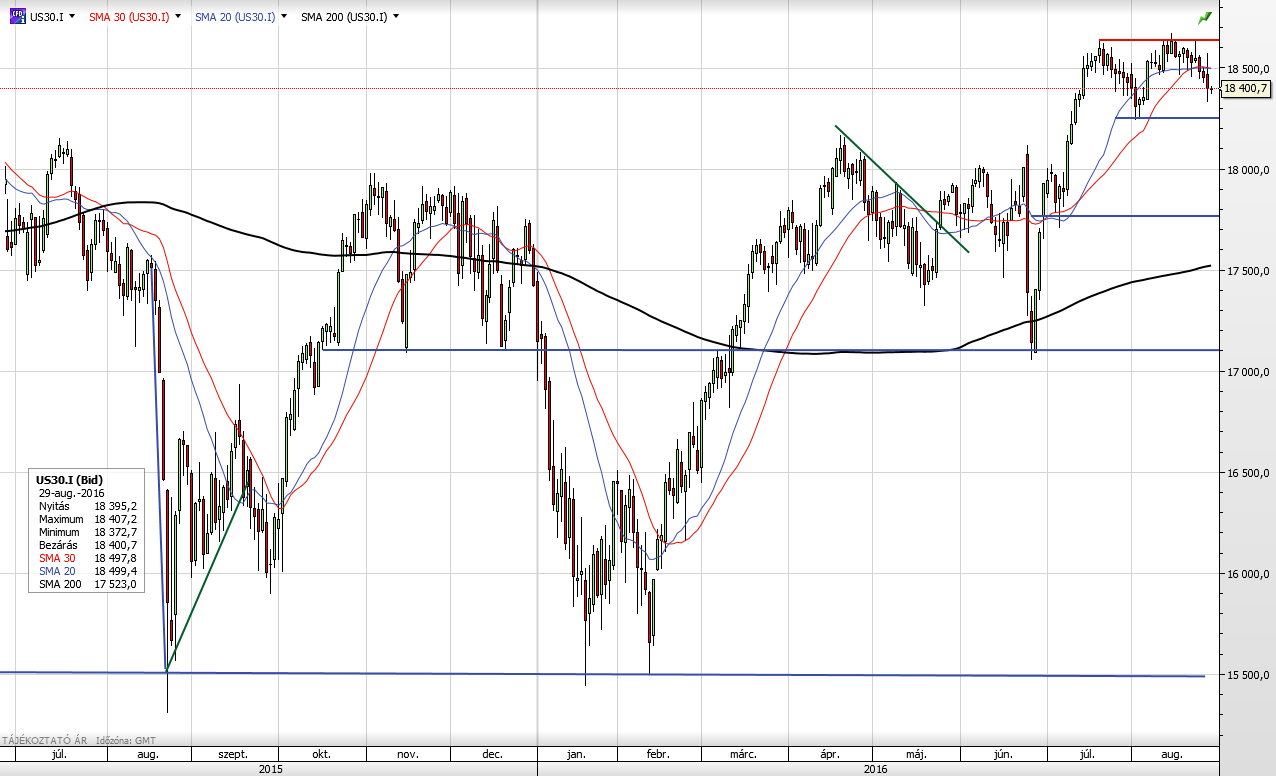The image size is (1276, 776).
Task: Click the 2015 year label
Action: [x=270, y=768]
